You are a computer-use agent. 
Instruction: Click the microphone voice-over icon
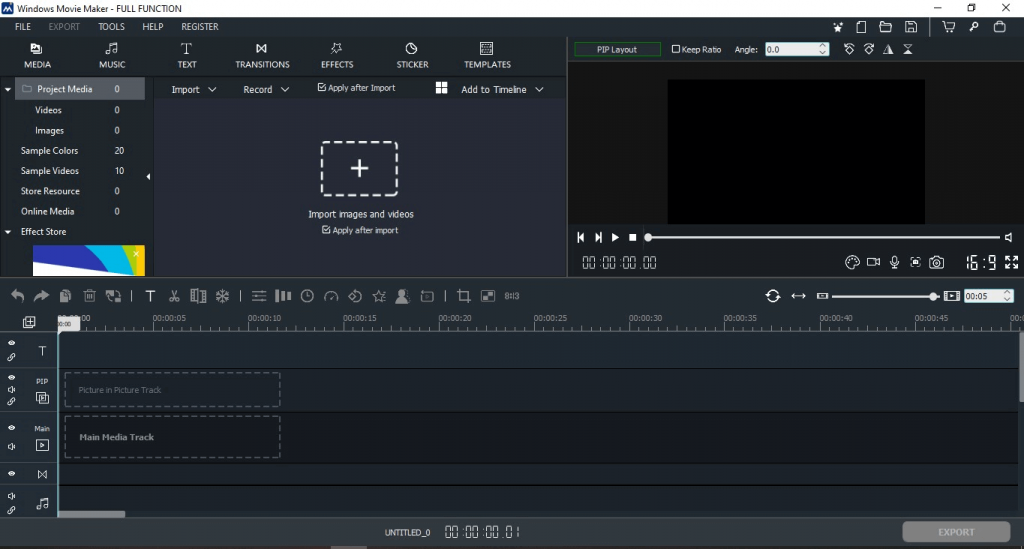[x=894, y=263]
